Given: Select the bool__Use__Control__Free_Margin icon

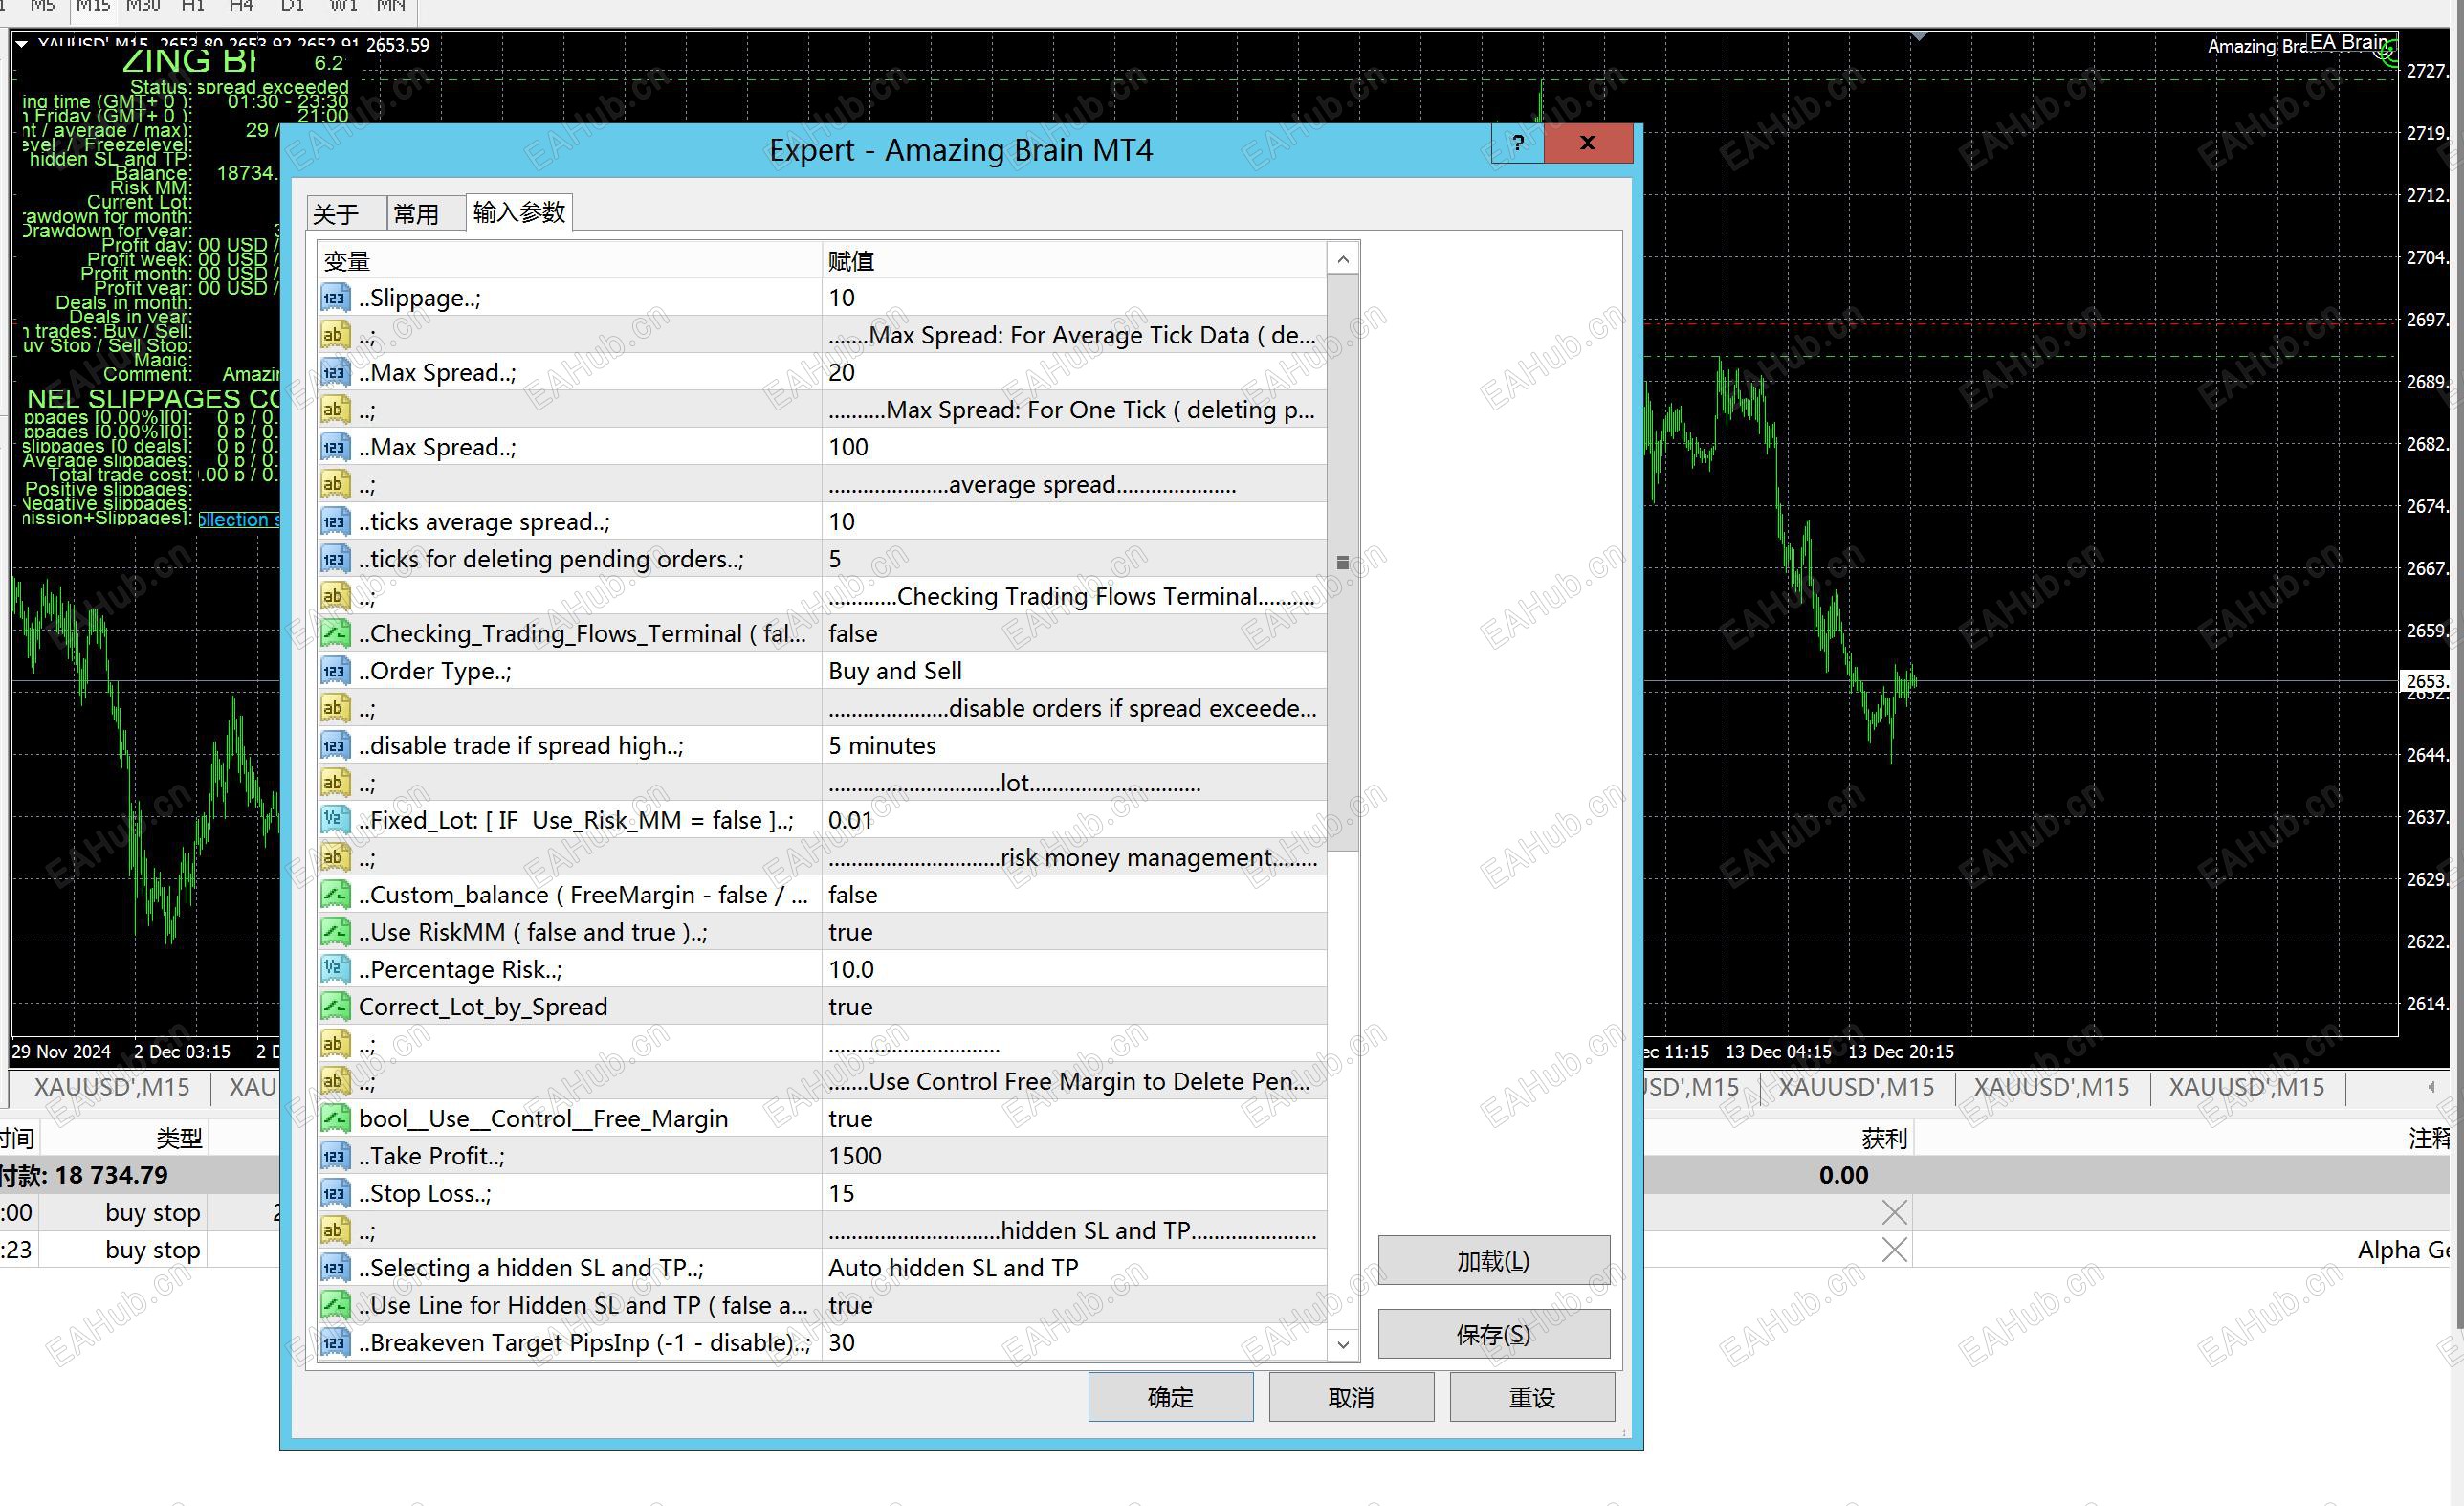Looking at the screenshot, I should pyautogui.click(x=335, y=1119).
